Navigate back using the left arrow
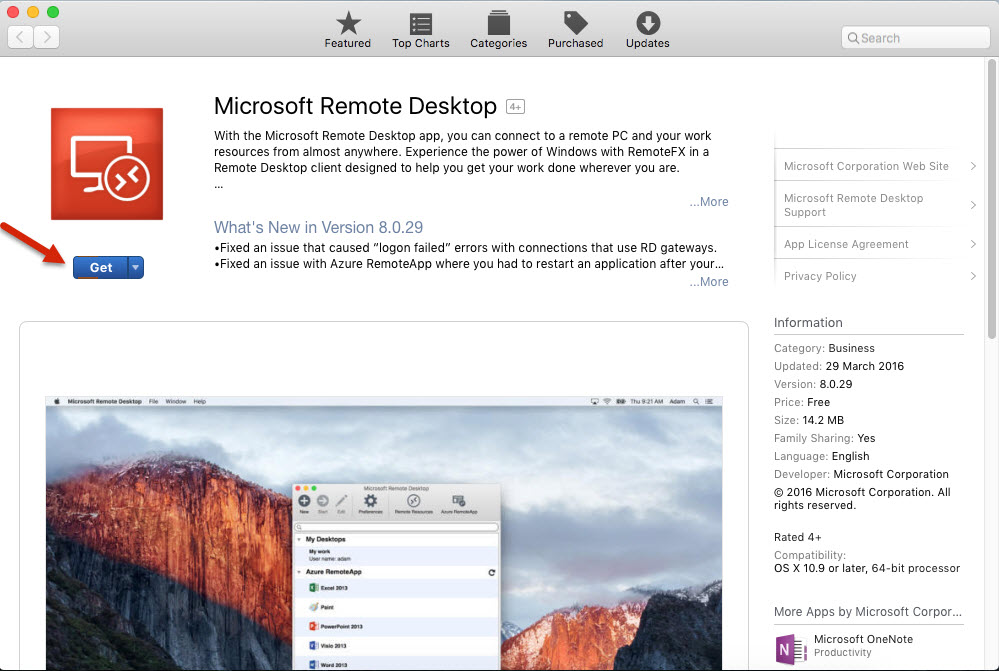Image resolution: width=999 pixels, height=671 pixels. [x=20, y=36]
